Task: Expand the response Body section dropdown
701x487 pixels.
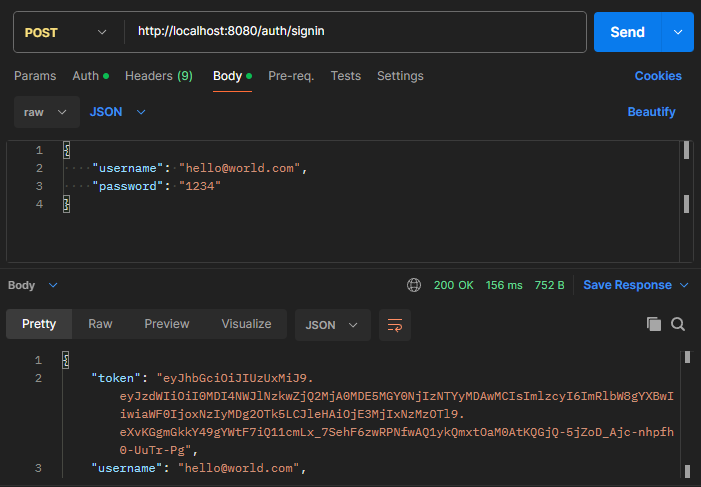Action: pyautogui.click(x=53, y=285)
